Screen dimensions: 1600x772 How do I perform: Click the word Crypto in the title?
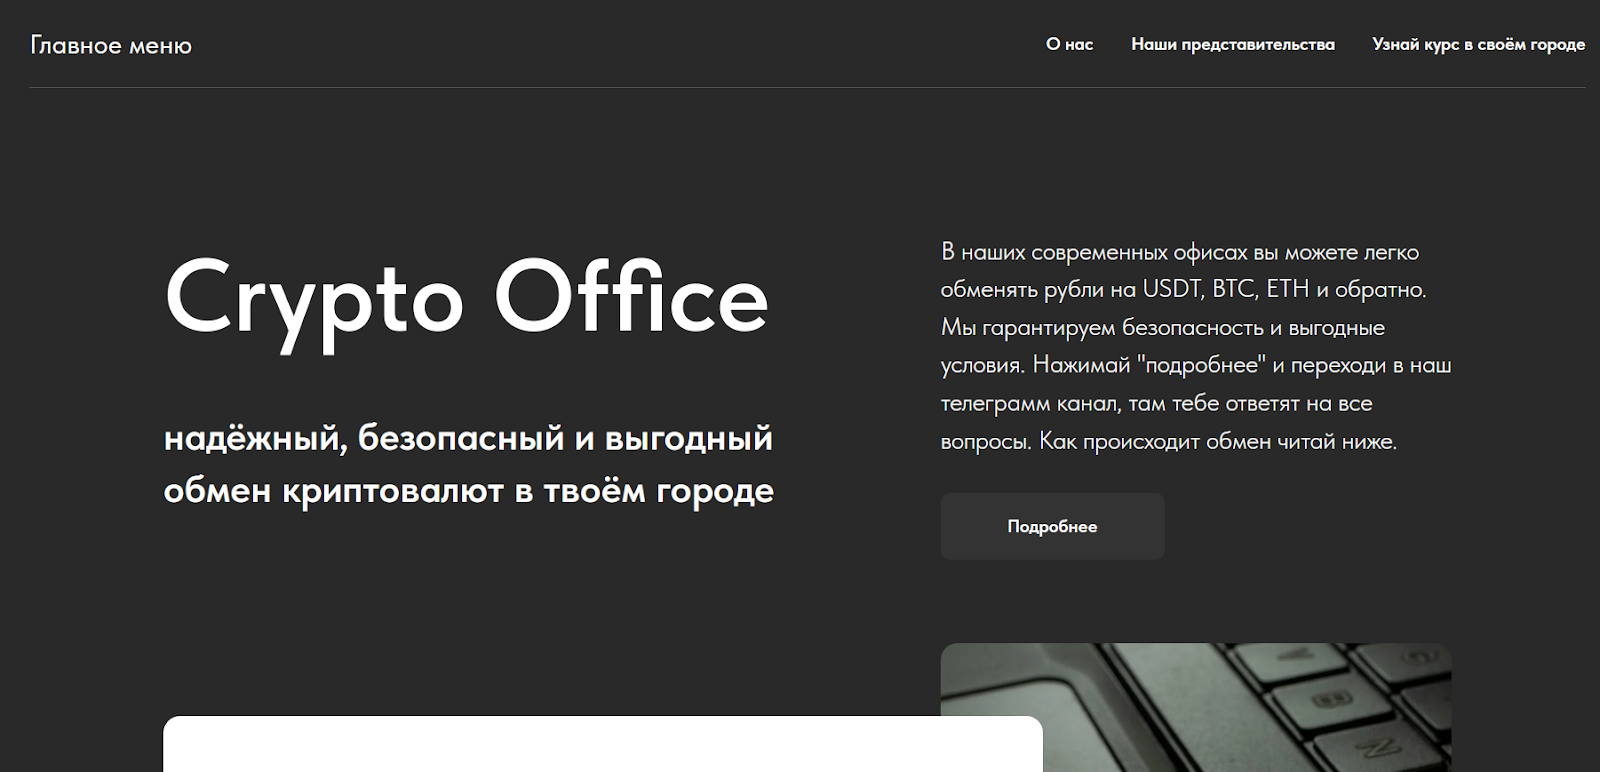tap(314, 298)
